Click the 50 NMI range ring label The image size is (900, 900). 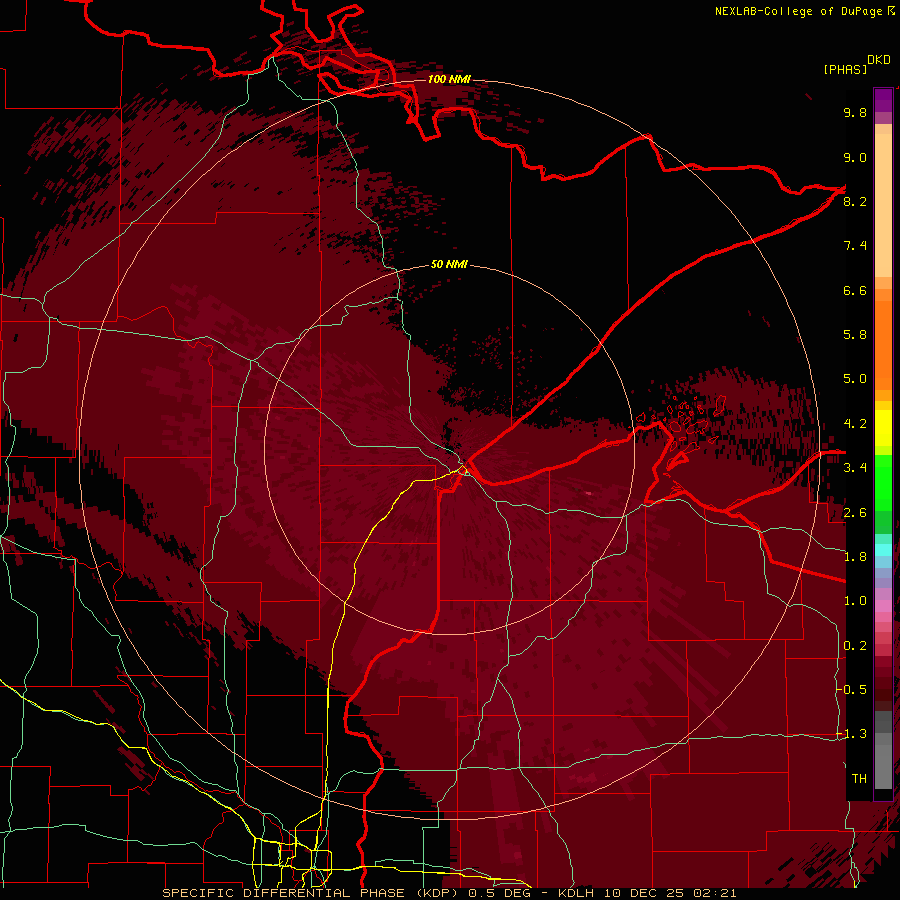pyautogui.click(x=449, y=264)
